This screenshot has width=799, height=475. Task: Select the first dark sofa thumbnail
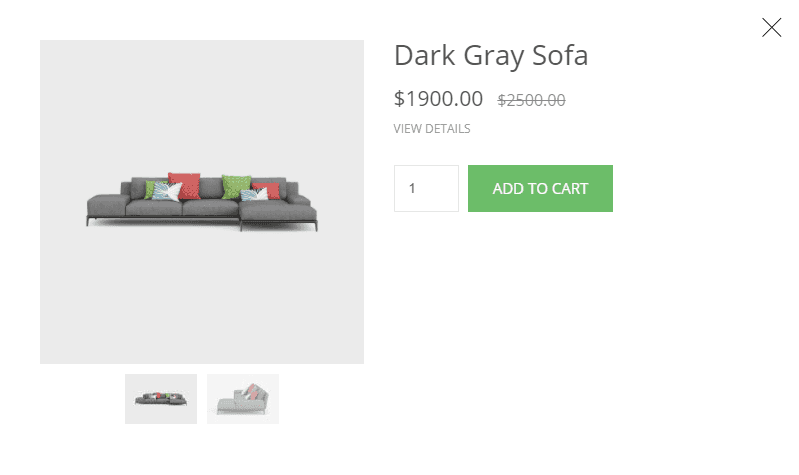(x=161, y=399)
